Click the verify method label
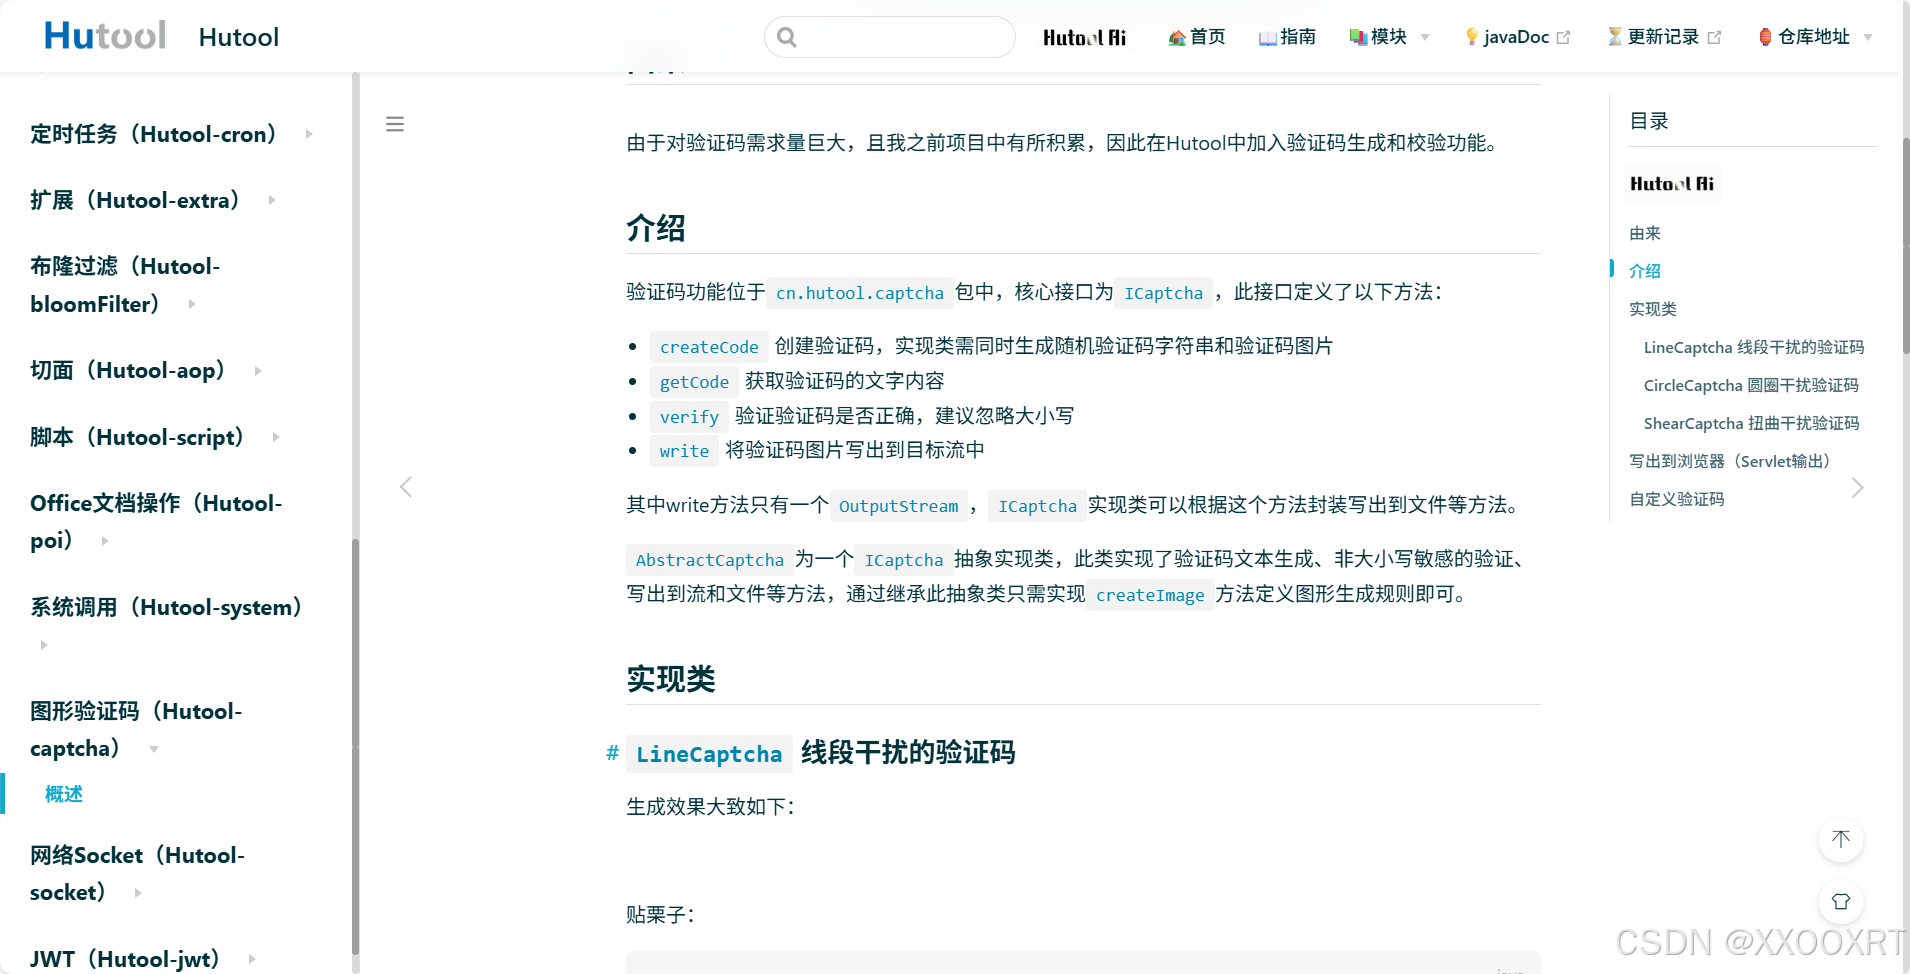Image resolution: width=1910 pixels, height=974 pixels. click(x=689, y=417)
